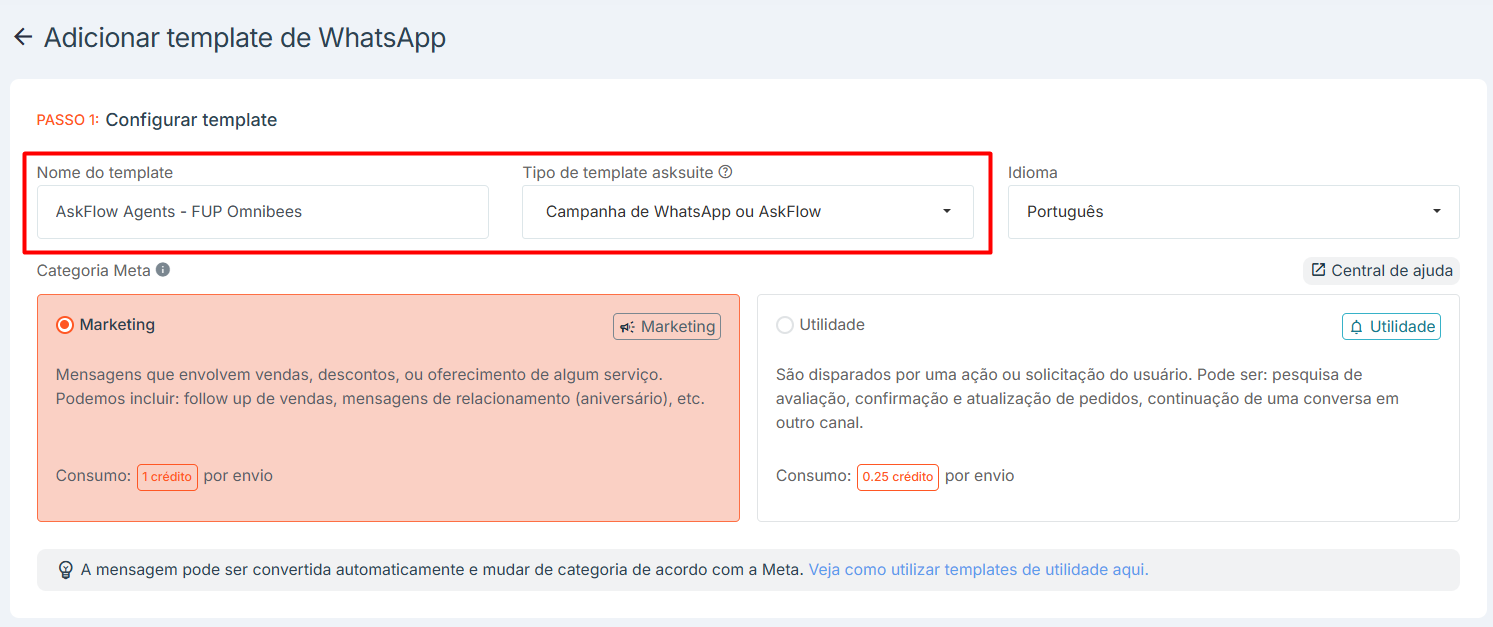Screen dimensions: 1493x627
Task: Click the Adicionar template de WhatsApp title
Action: 245,38
